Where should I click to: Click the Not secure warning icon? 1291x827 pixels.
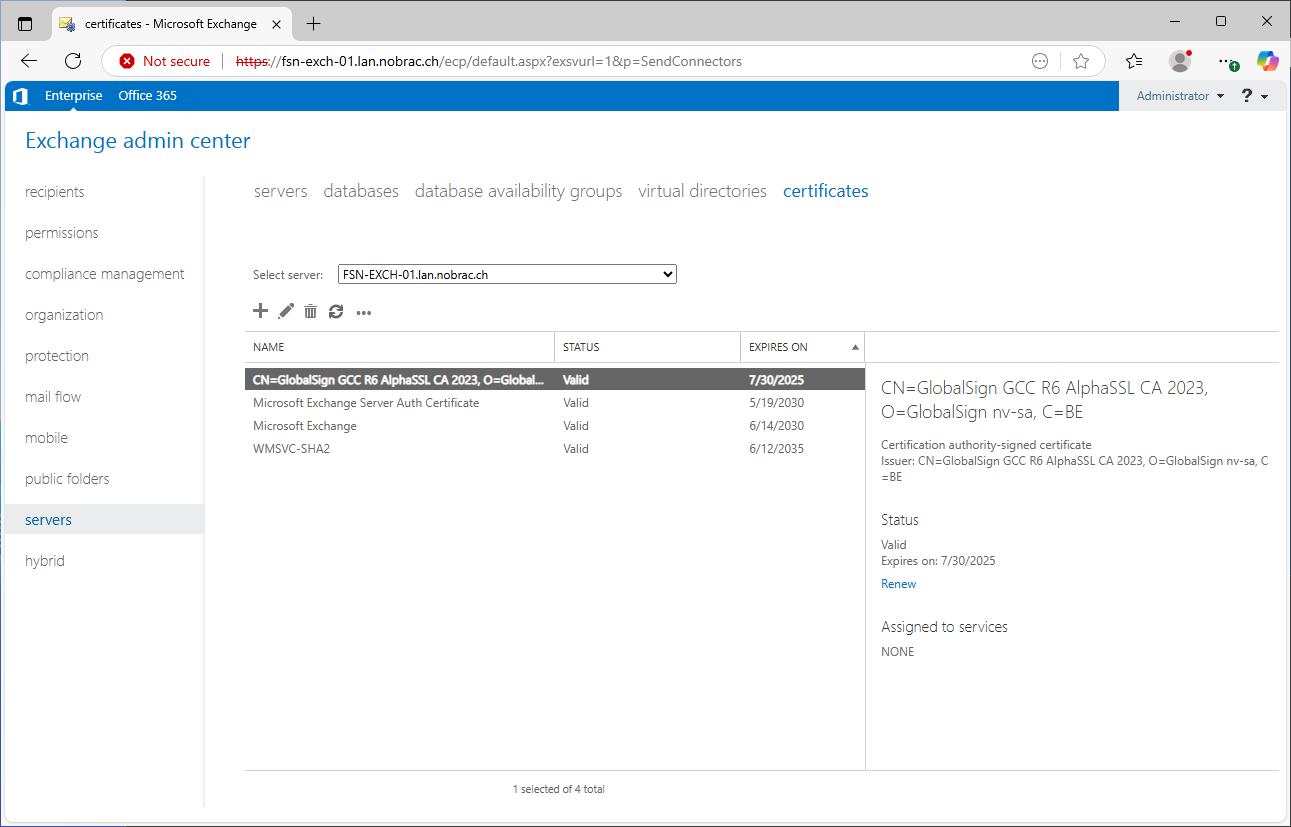pyautogui.click(x=127, y=61)
